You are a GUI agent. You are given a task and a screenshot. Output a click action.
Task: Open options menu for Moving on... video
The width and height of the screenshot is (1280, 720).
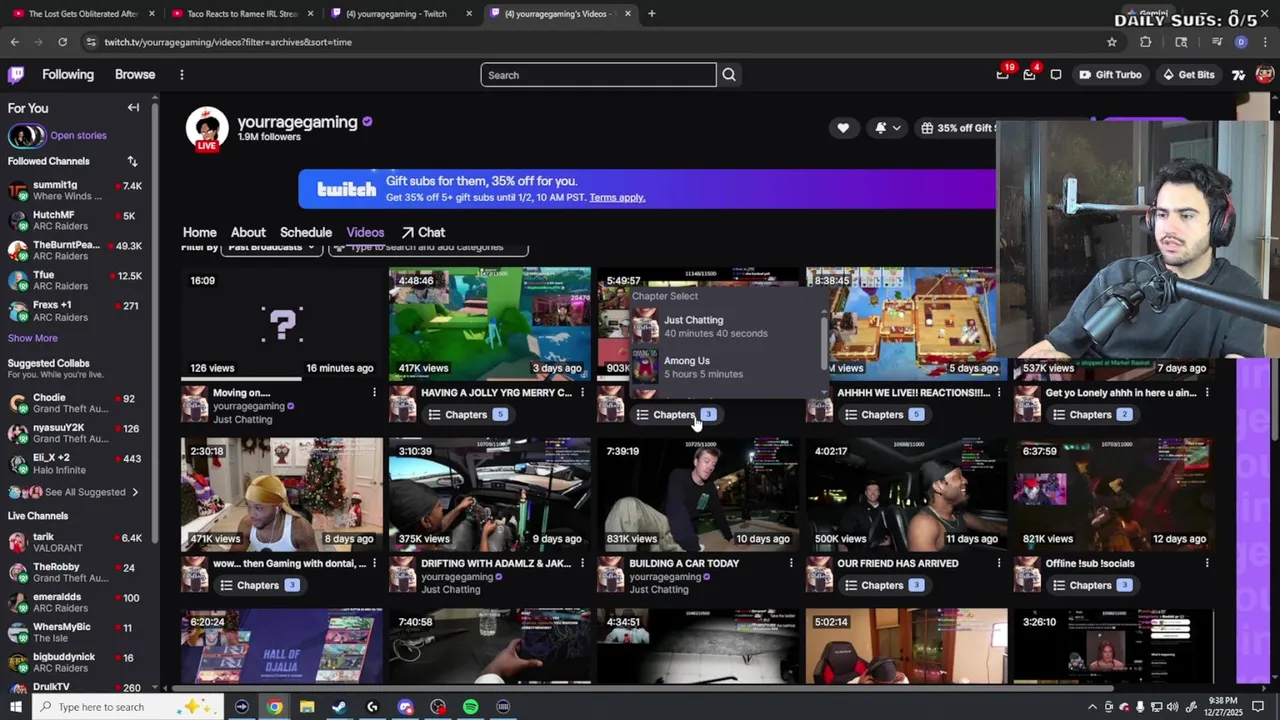374,393
